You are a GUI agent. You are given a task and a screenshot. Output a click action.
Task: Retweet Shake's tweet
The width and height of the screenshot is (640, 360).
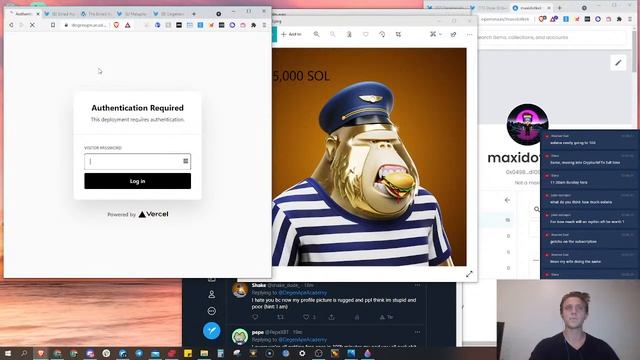coord(280,317)
